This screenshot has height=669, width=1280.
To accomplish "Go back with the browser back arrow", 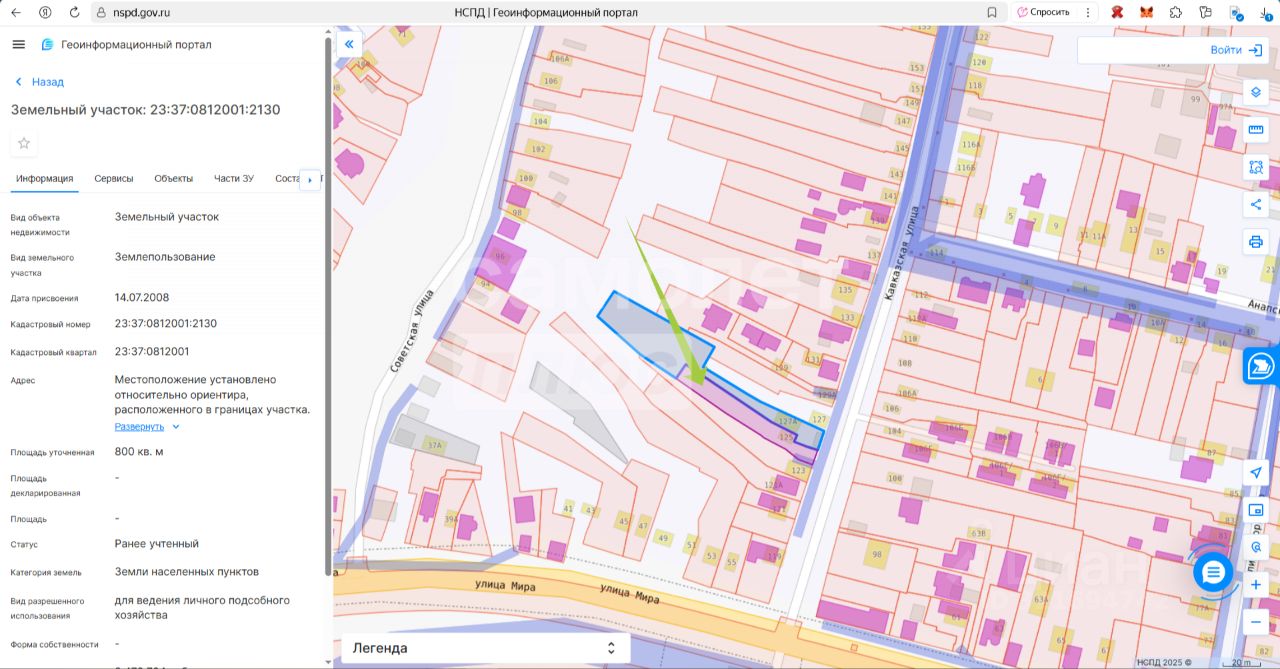I will pos(15,12).
